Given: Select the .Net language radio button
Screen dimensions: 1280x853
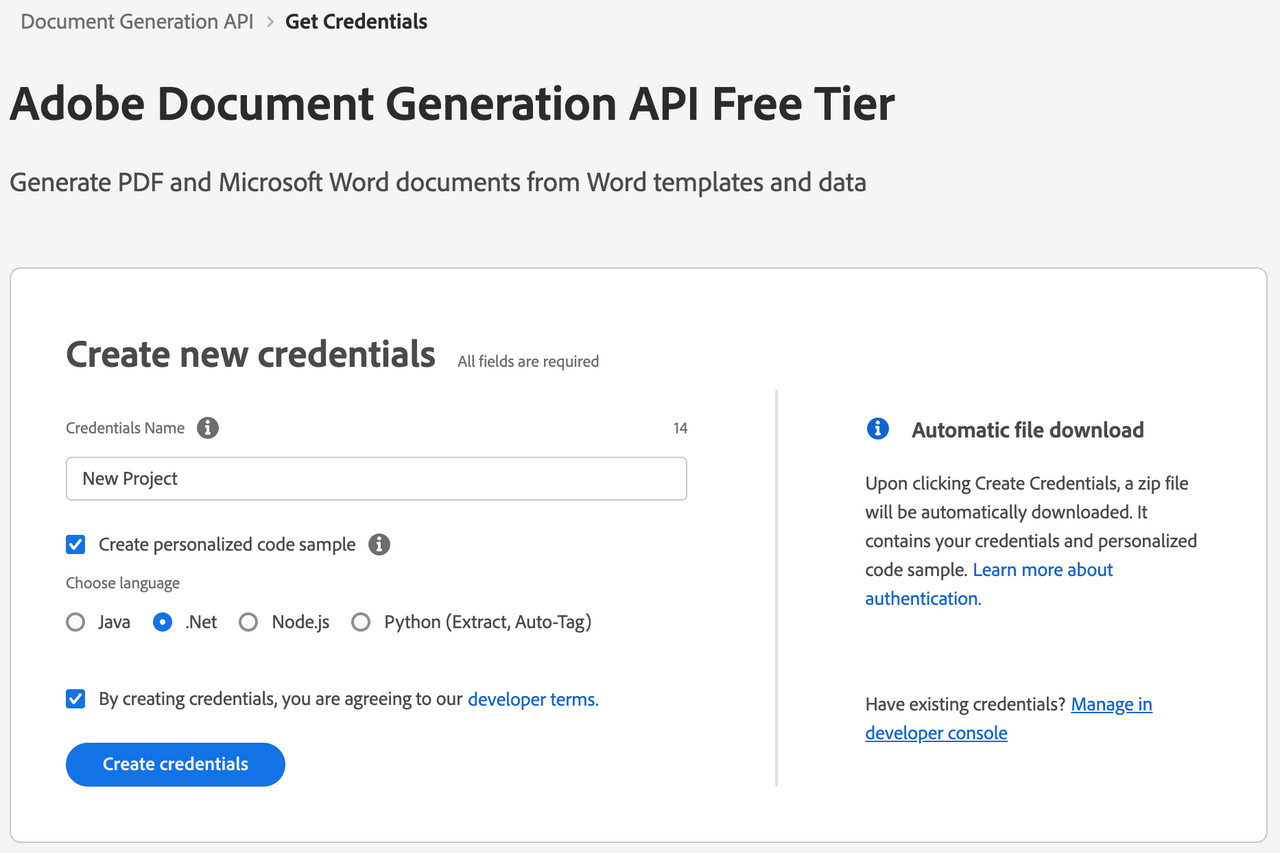Looking at the screenshot, I should (x=163, y=622).
